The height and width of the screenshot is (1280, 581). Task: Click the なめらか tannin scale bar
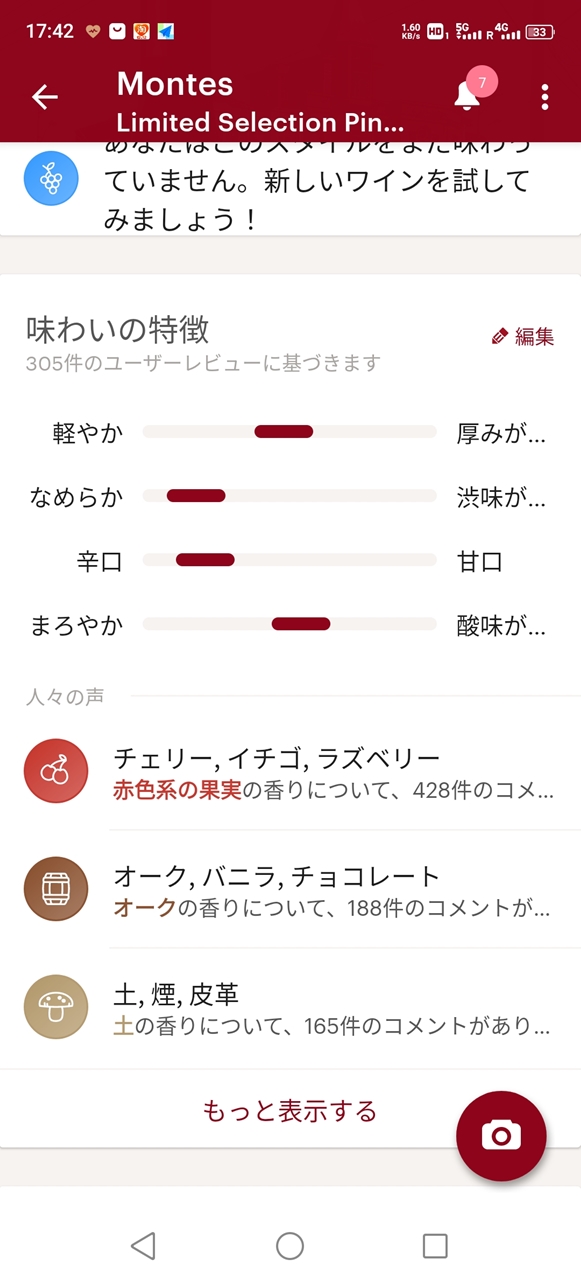coord(289,496)
